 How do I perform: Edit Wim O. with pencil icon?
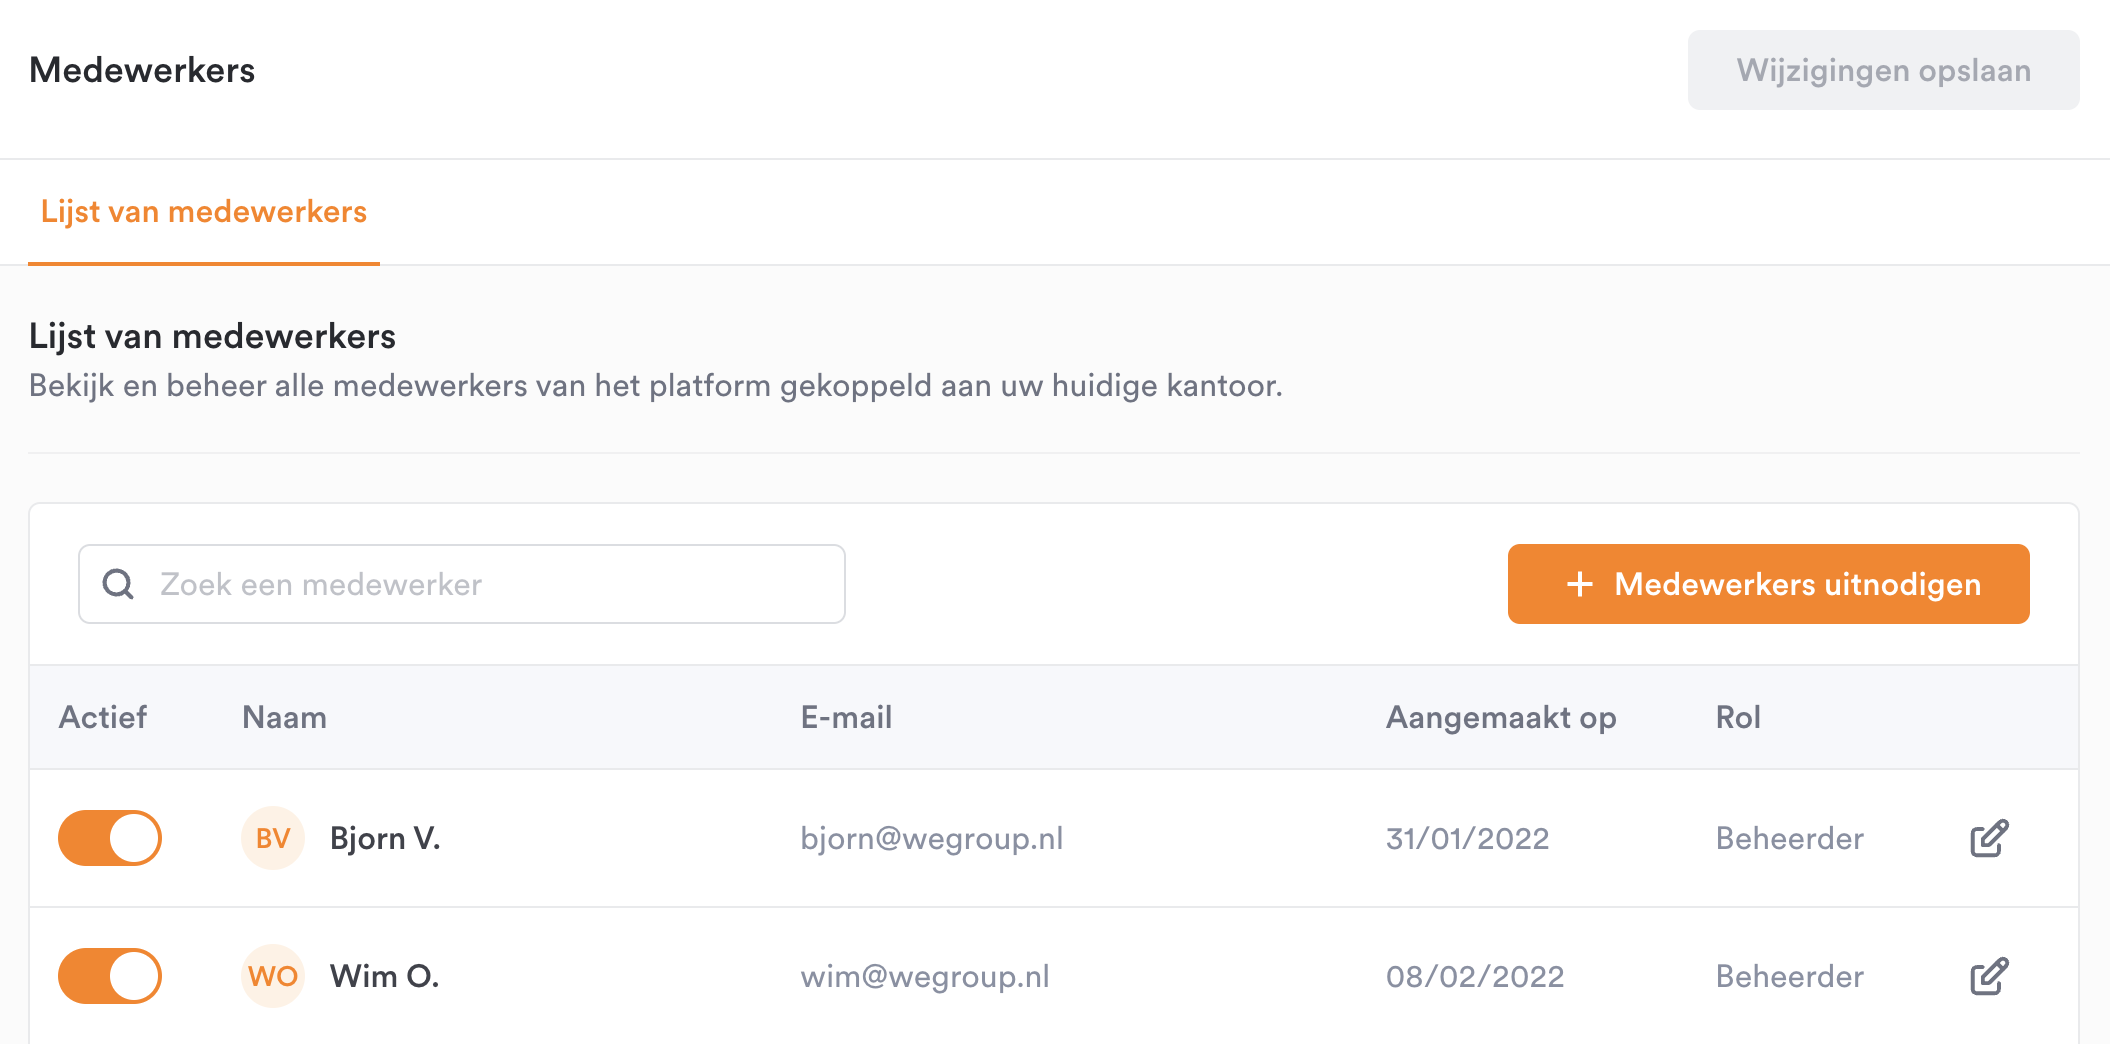click(x=1989, y=976)
